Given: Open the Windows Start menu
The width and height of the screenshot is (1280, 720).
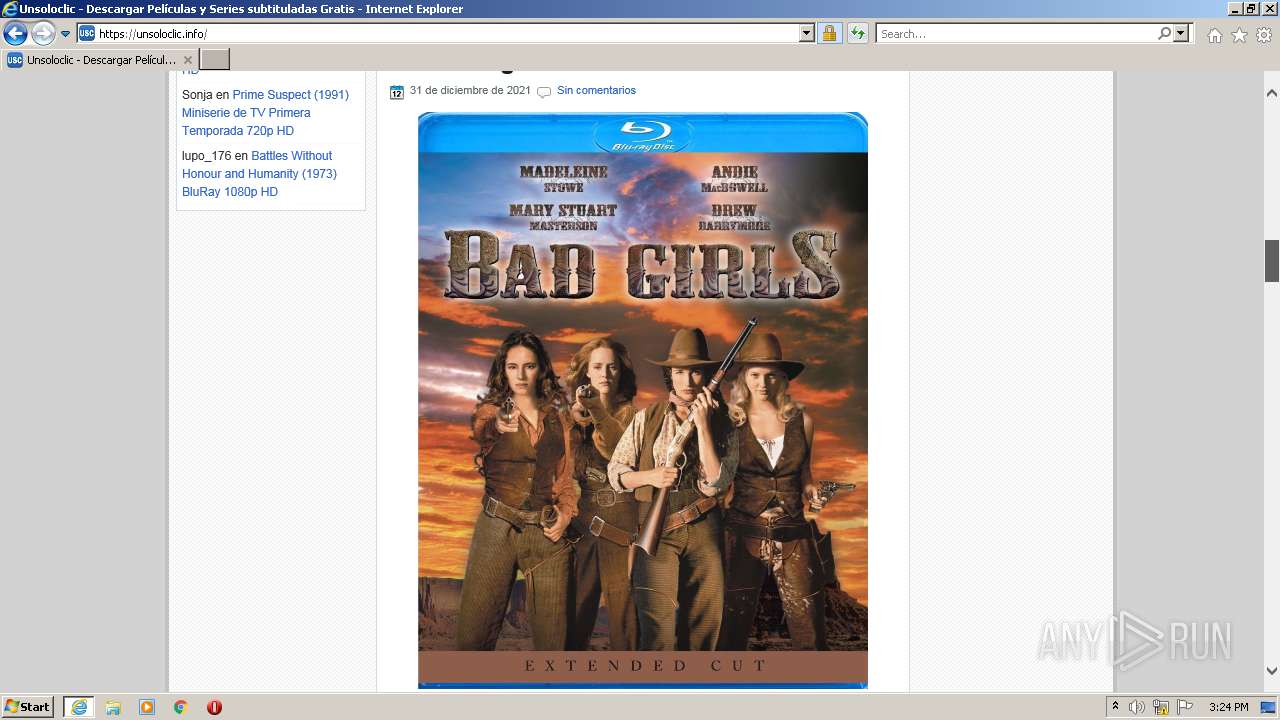Looking at the screenshot, I should (x=28, y=707).
